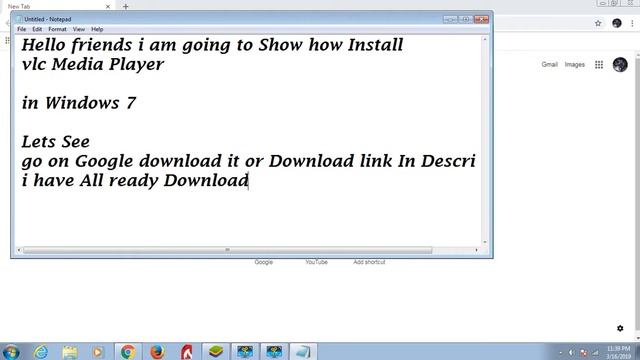Open Customize gear icon on new tab page
Screen dimensions: 640x360
point(620,328)
